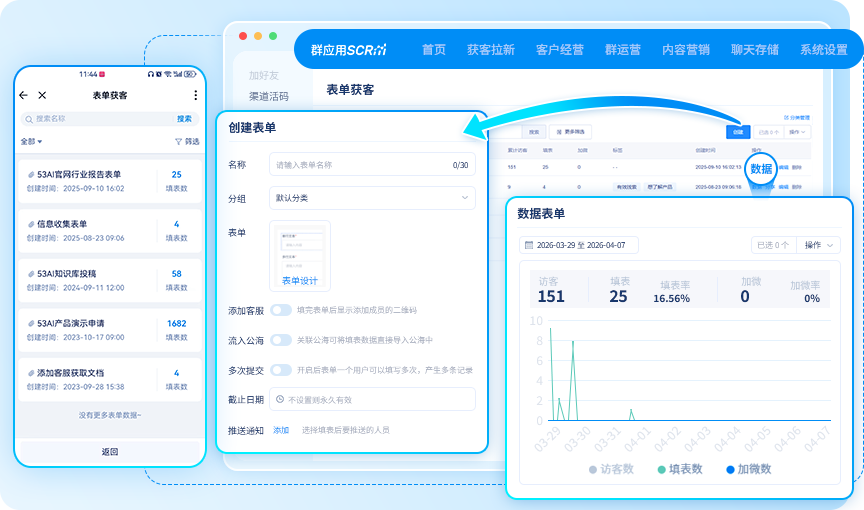Open date range 2026-03-29 至 2026-04-07 picker
Screen dimensions: 864x510
point(579,245)
